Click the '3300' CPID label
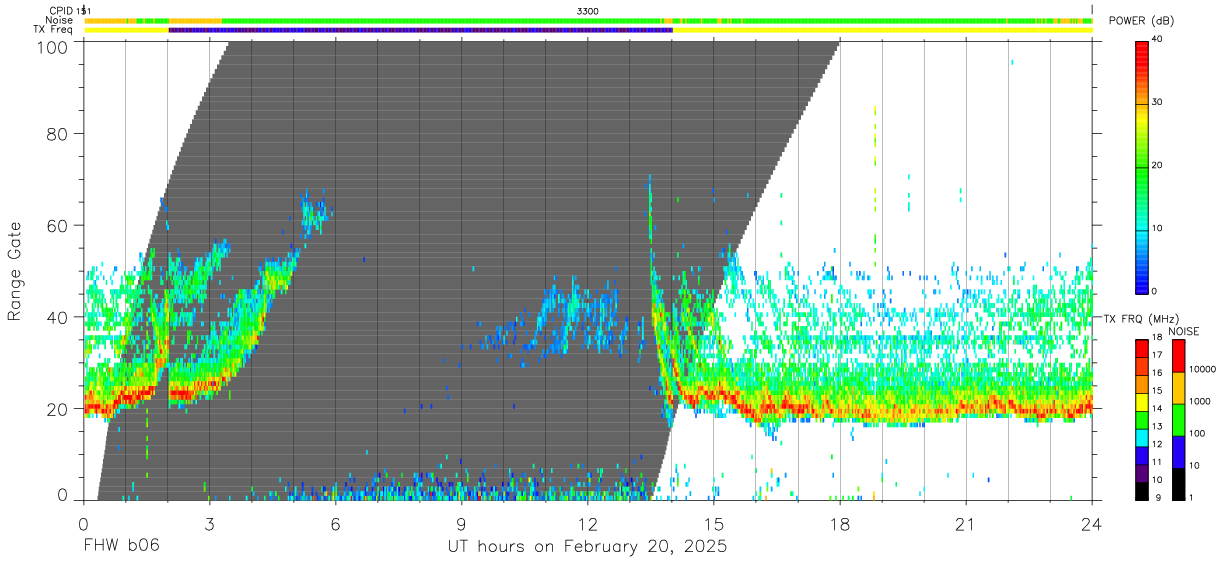 [588, 11]
